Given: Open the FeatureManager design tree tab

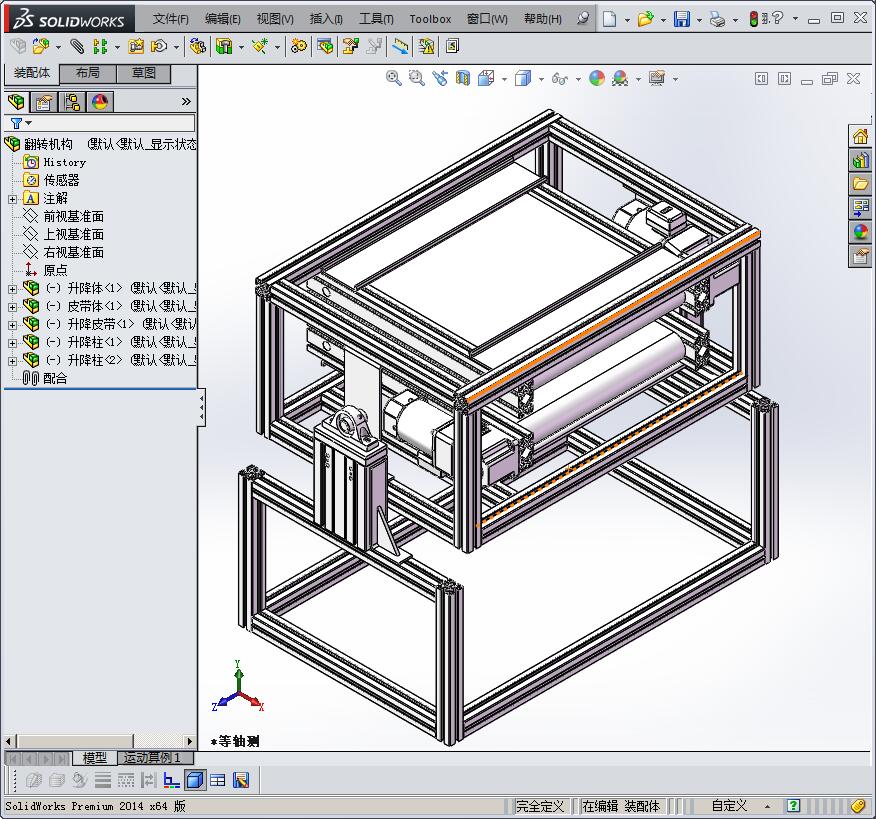Looking at the screenshot, I should coord(17,102).
